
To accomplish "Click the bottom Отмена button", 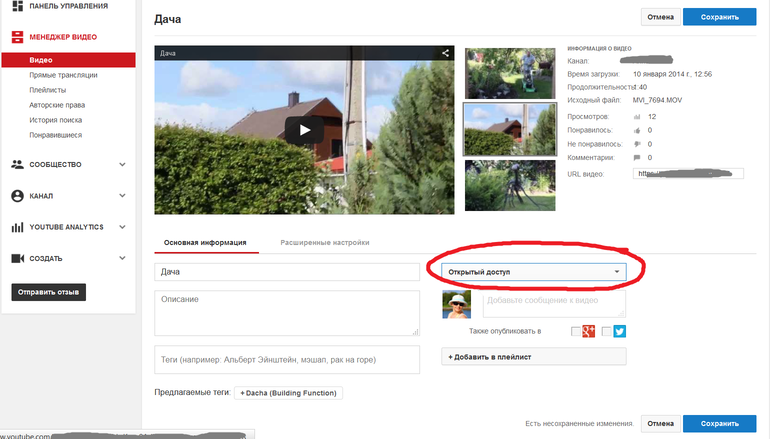I will 660,423.
